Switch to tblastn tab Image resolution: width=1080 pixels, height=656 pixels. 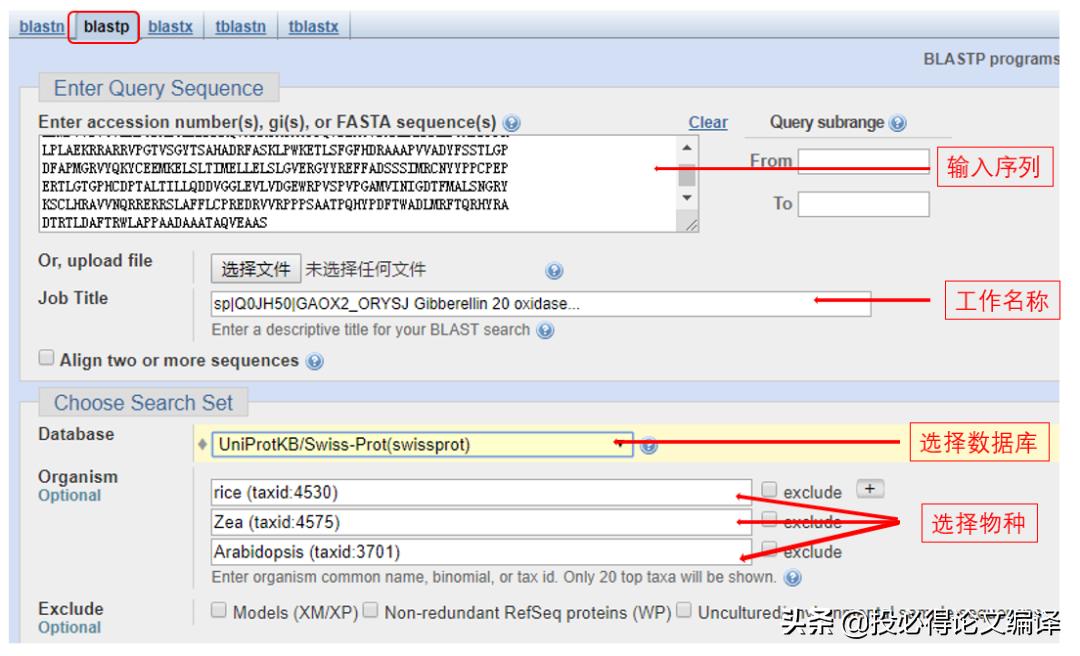click(240, 27)
